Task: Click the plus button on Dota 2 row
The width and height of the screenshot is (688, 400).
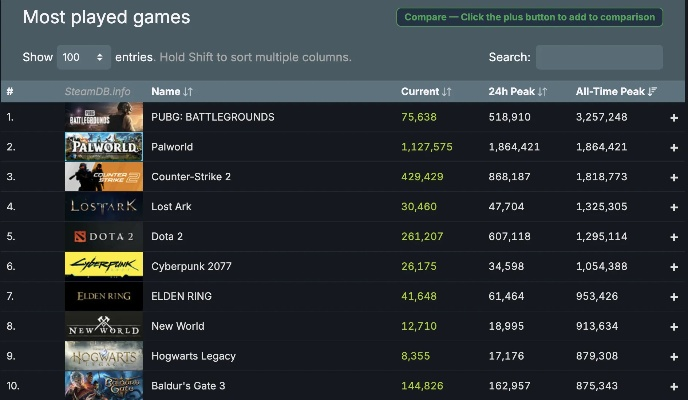Action: tap(674, 237)
